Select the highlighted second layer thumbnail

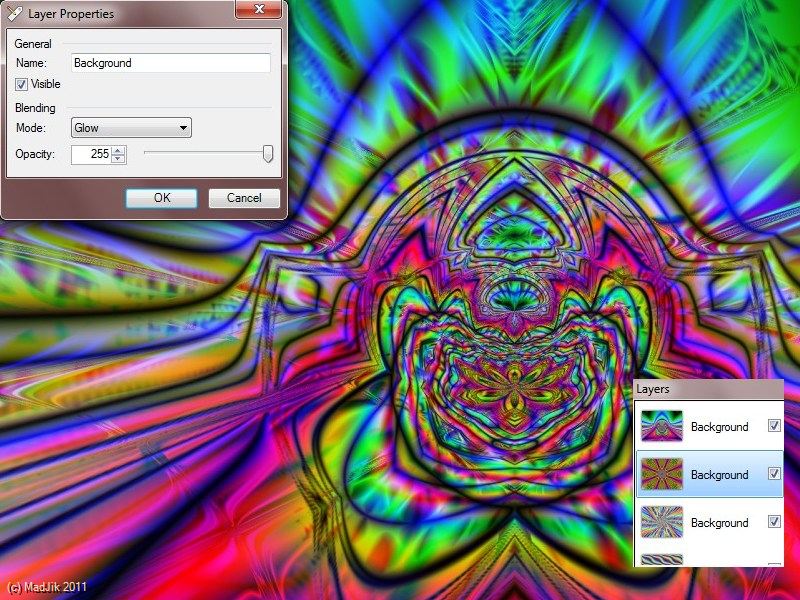click(662, 474)
